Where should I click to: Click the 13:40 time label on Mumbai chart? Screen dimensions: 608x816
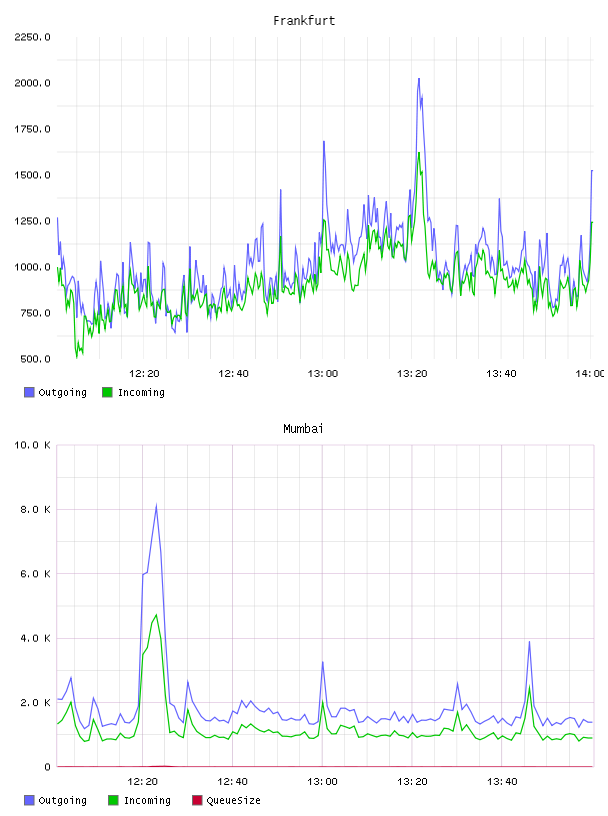502,782
